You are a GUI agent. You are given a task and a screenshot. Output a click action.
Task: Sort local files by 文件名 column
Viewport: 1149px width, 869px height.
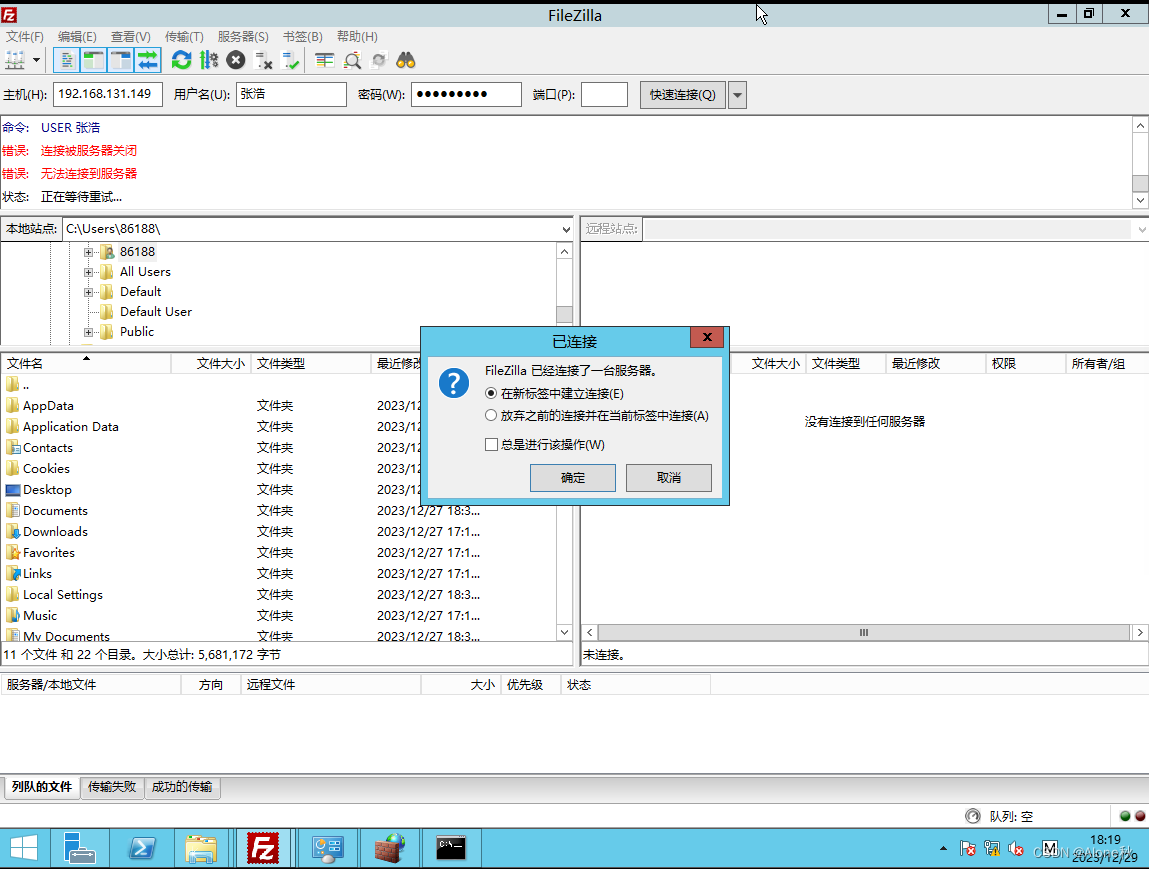tap(86, 363)
